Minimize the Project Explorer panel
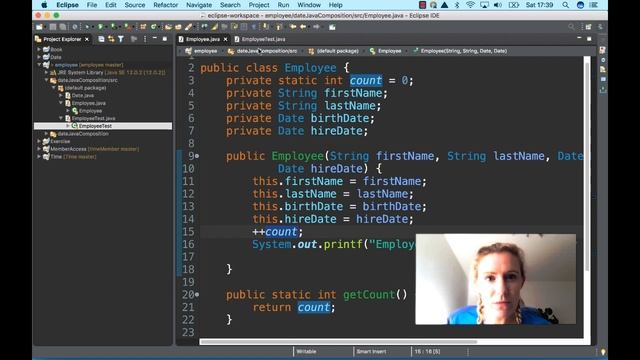 [x=155, y=39]
